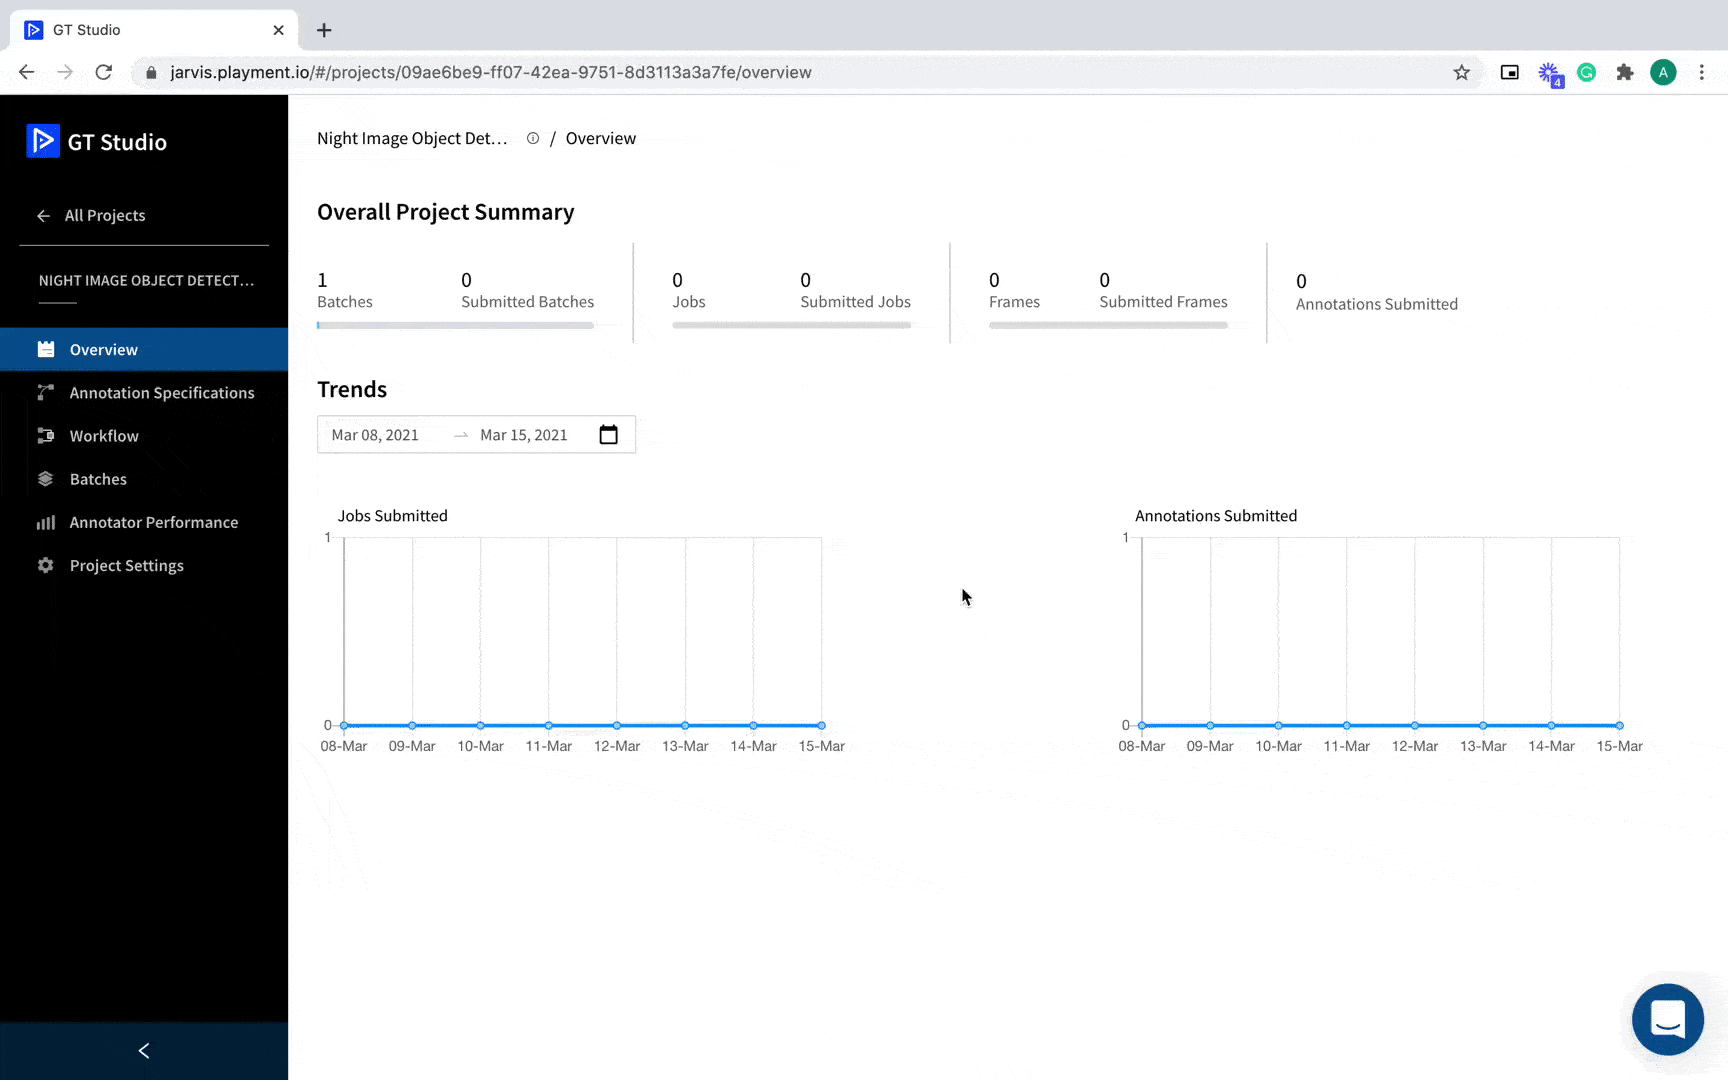Click the Workflow sidebar icon
Image resolution: width=1728 pixels, height=1080 pixels.
point(46,436)
